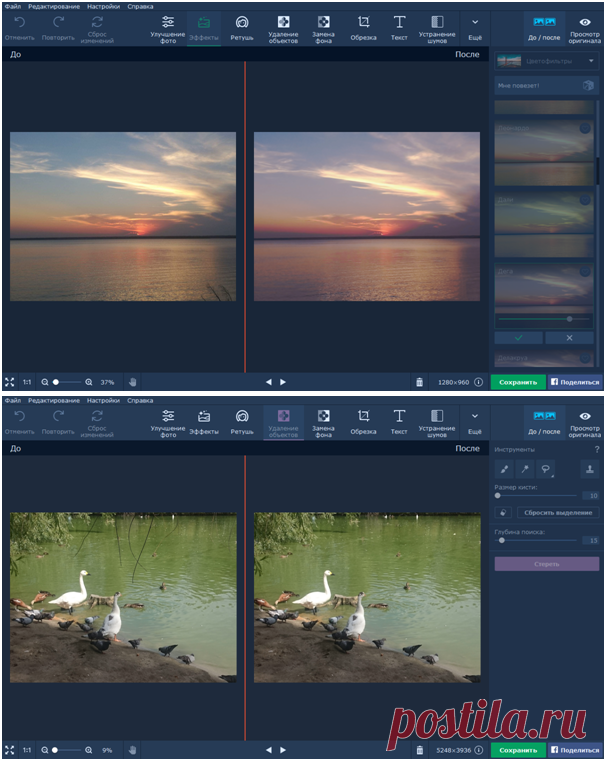Click the Сбросить выделение button

coord(558,513)
